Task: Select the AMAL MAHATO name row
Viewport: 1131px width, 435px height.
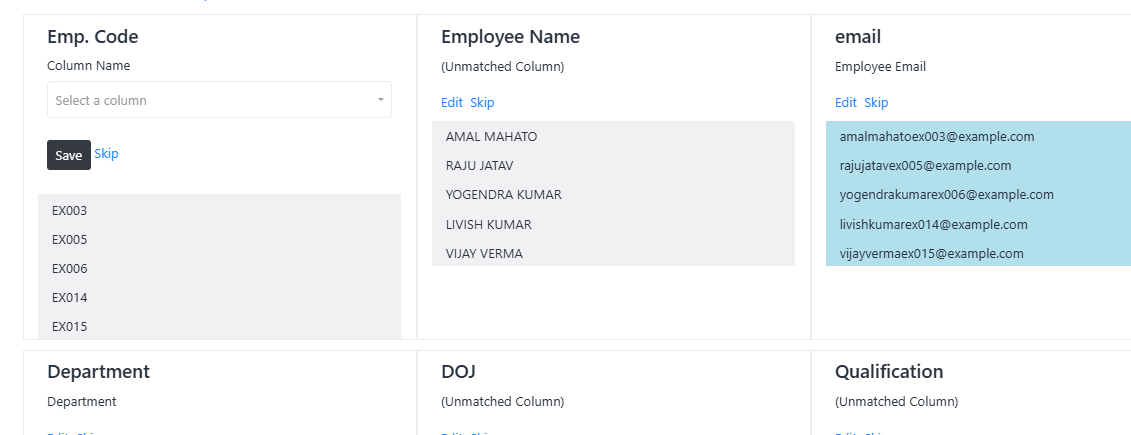Action: pos(613,136)
